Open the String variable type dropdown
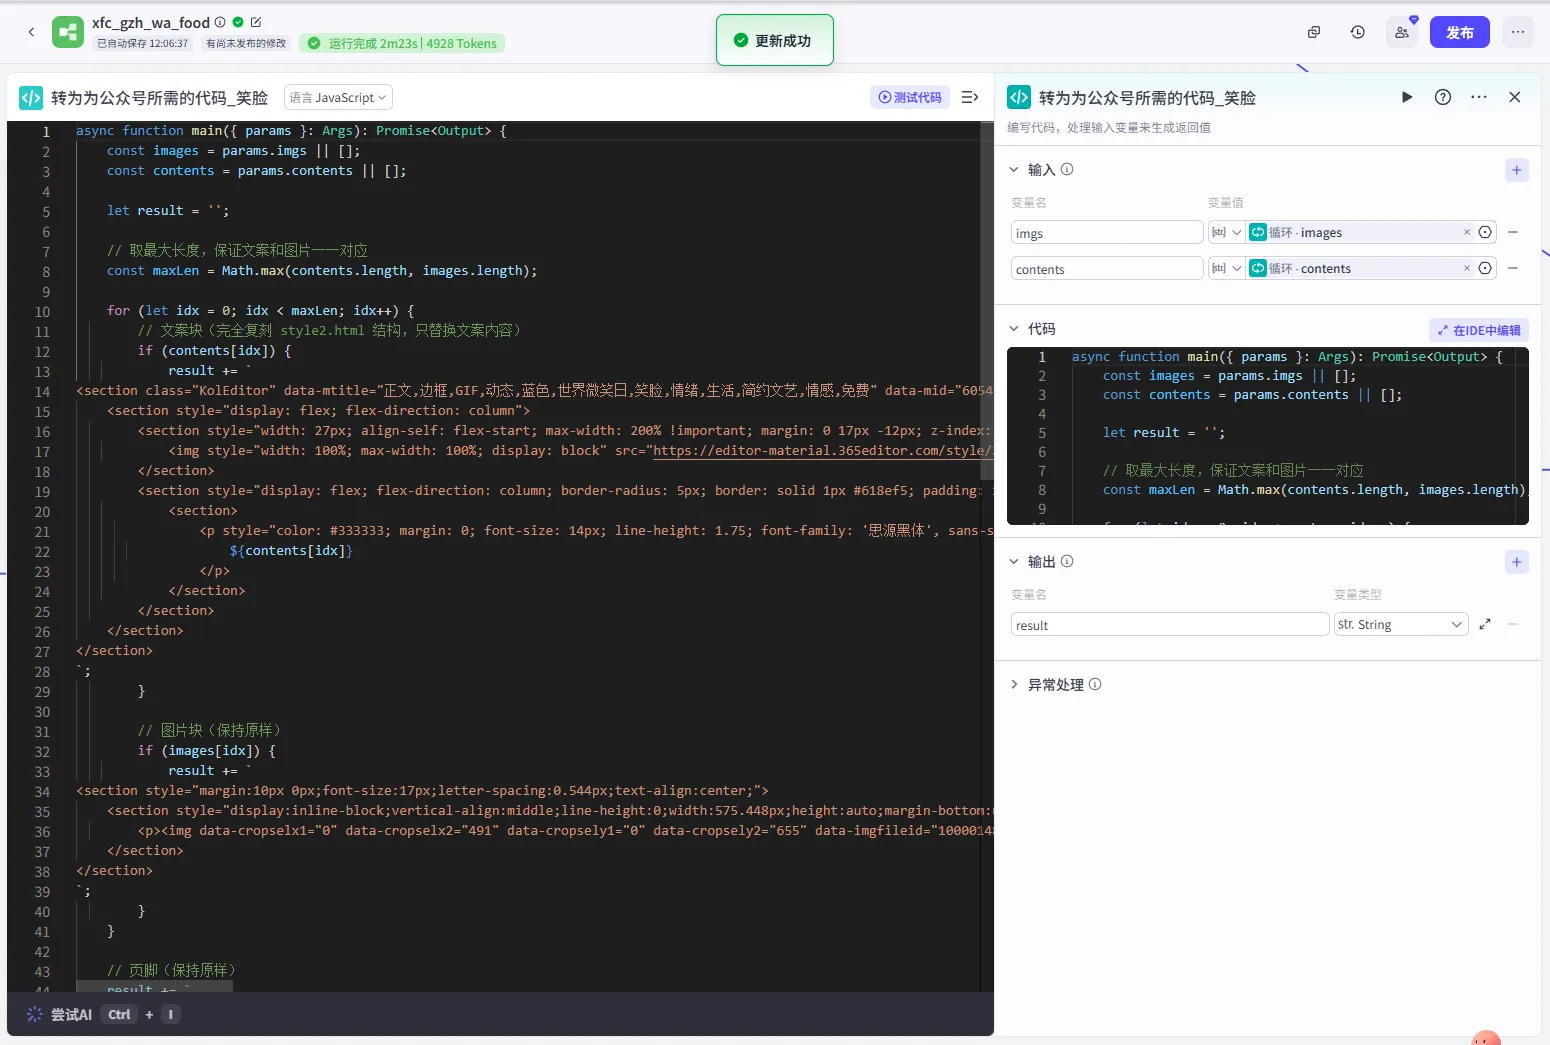Image resolution: width=1550 pixels, height=1045 pixels. [x=1400, y=624]
